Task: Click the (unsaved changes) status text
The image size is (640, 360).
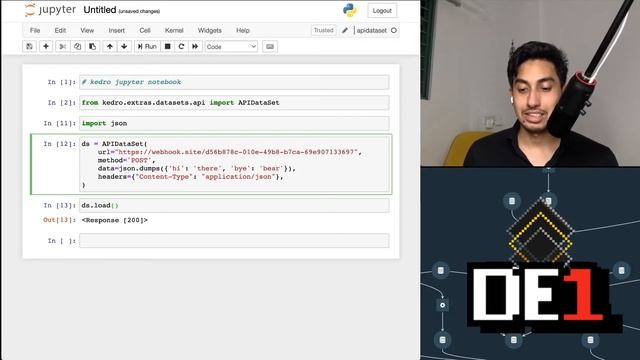Action: pyautogui.click(x=139, y=11)
